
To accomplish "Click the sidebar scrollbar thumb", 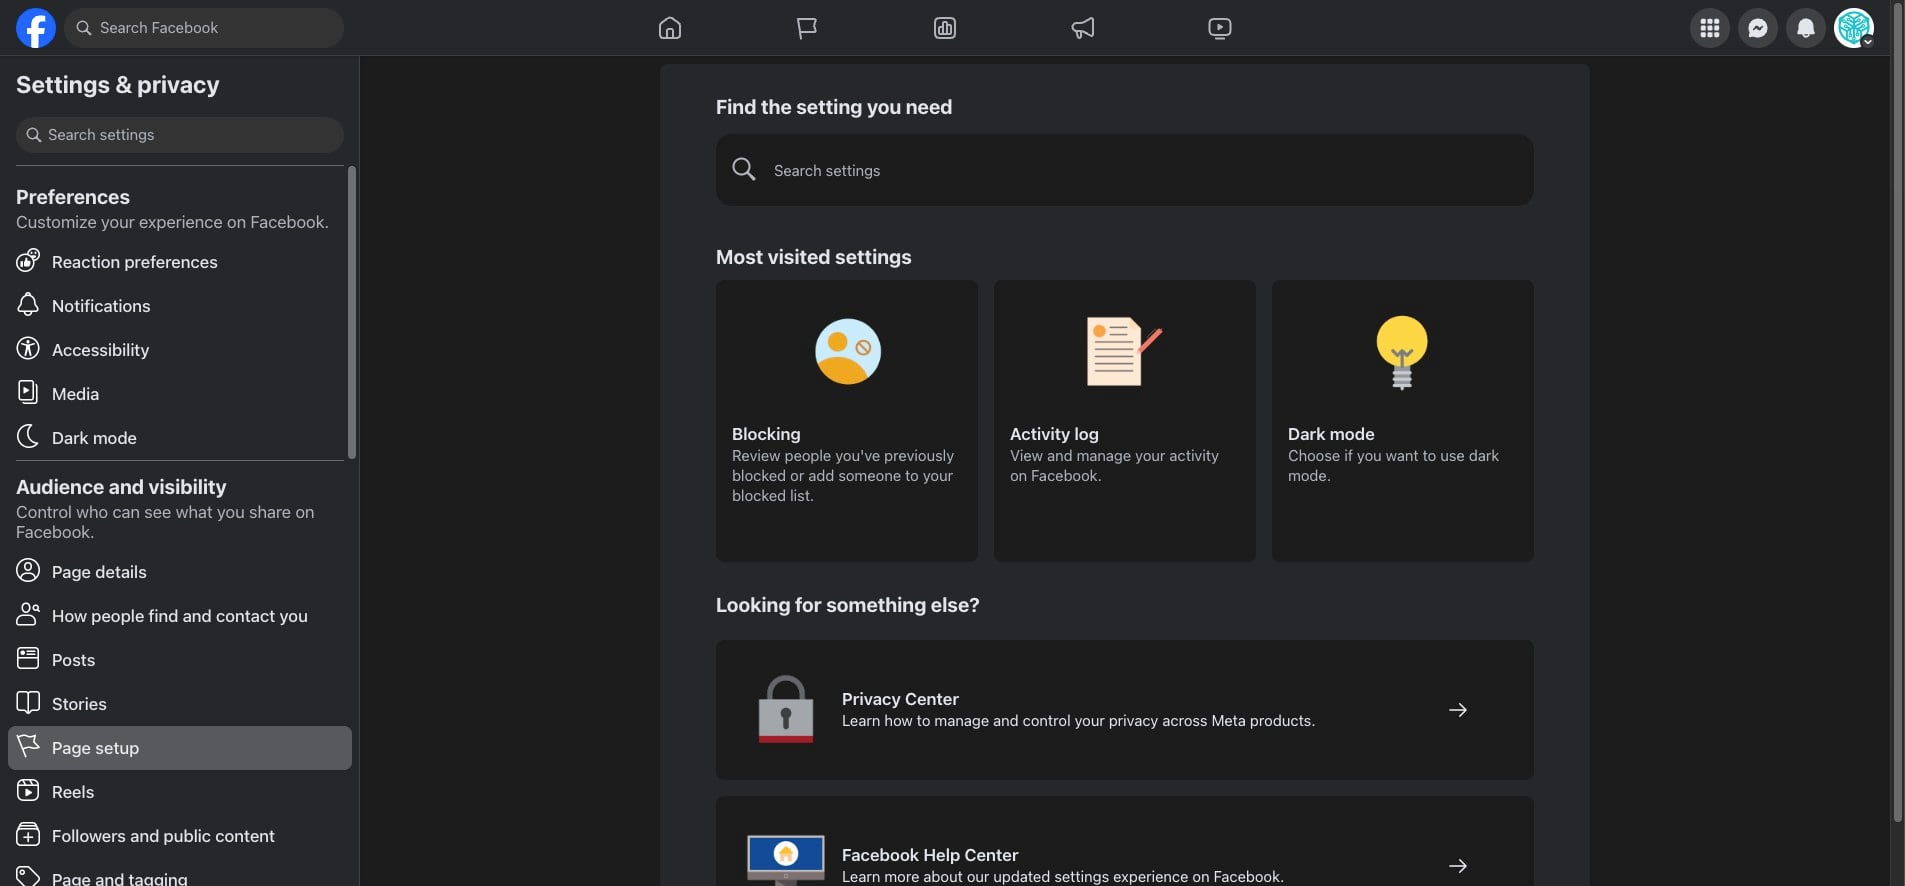I will [x=351, y=313].
